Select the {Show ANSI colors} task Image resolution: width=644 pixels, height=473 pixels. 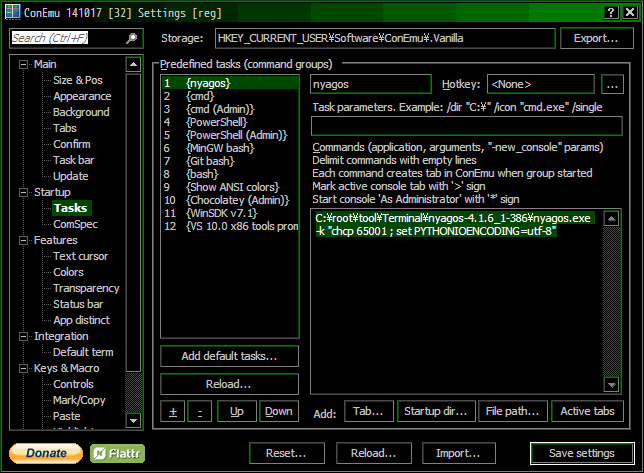tap(230, 187)
